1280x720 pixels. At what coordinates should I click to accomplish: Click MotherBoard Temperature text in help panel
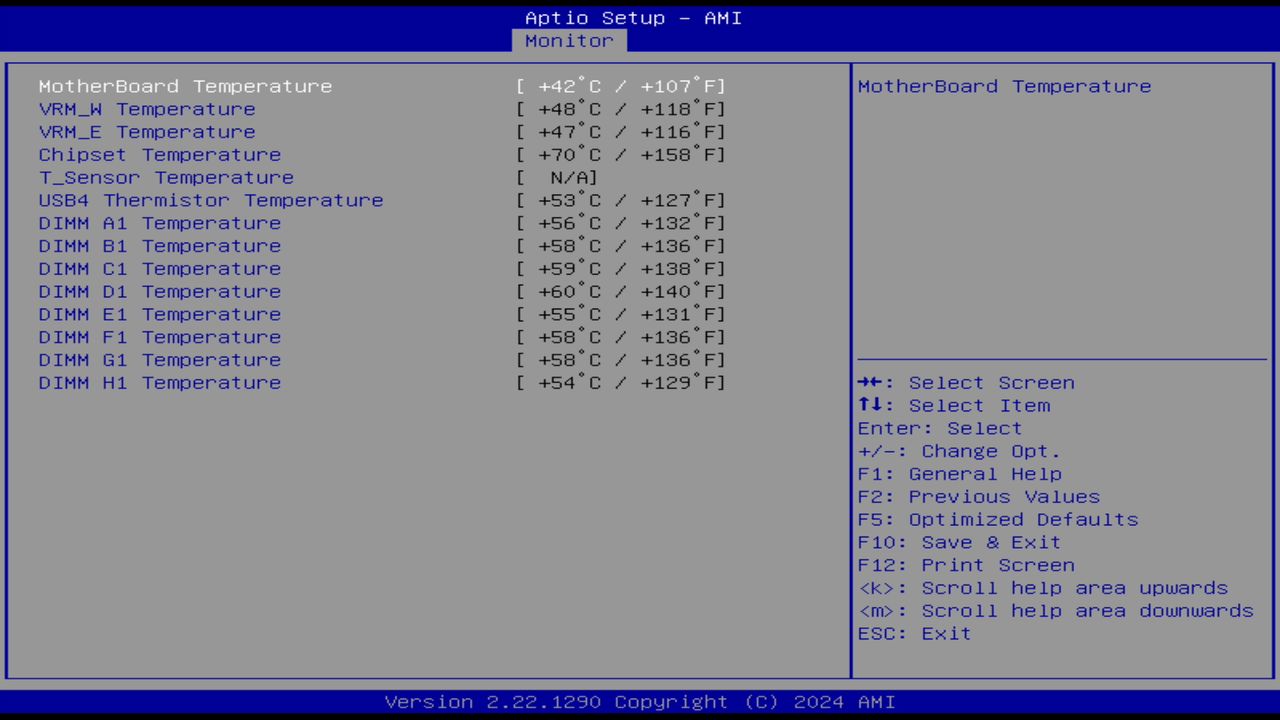1004,86
